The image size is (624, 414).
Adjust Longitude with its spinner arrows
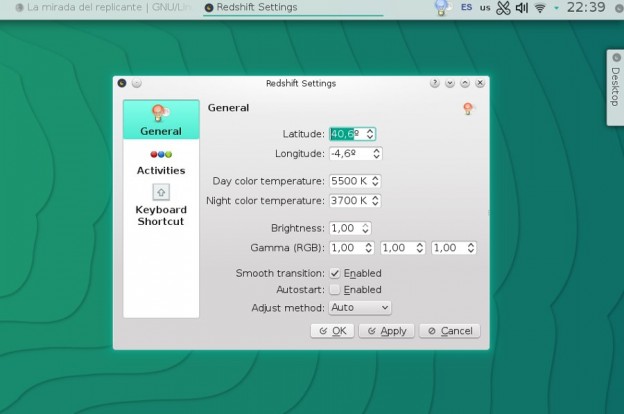point(376,154)
